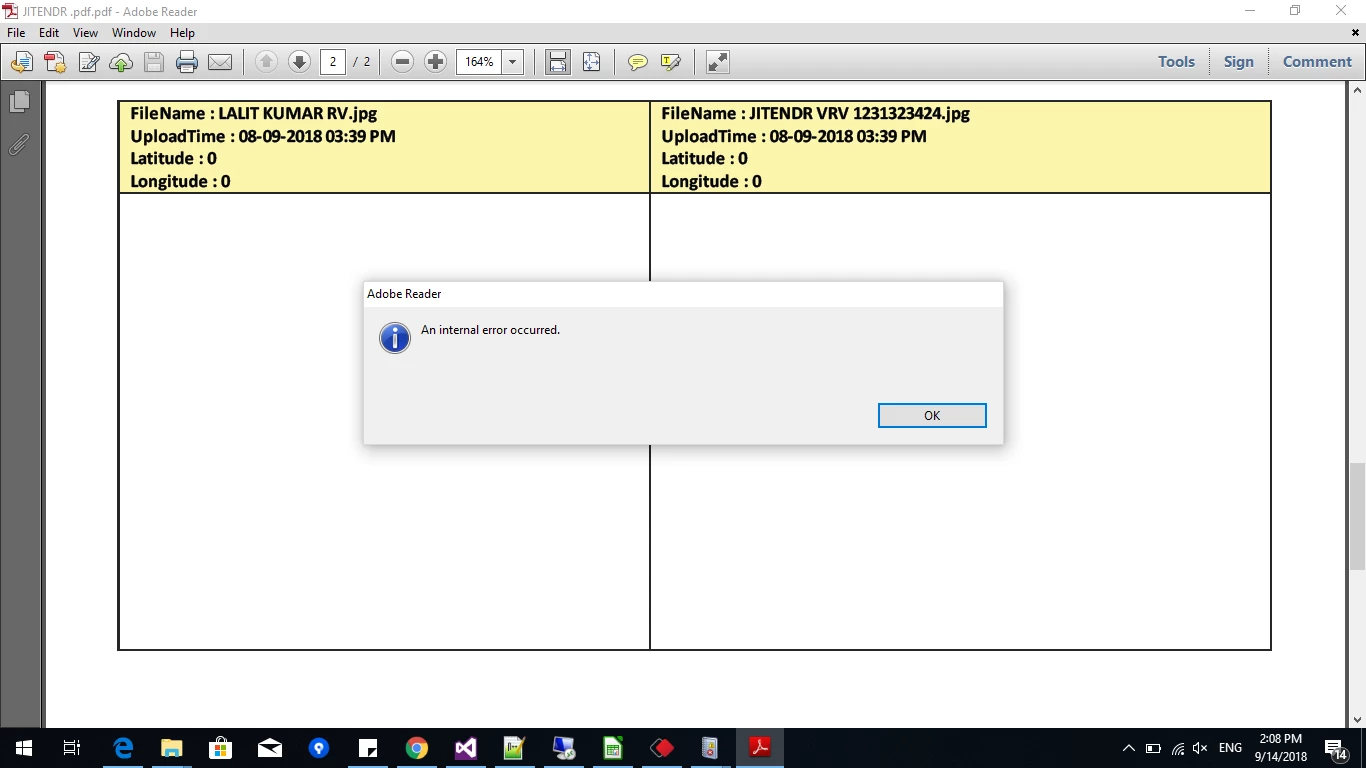Open the Comment pane
Viewport: 1366px width, 768px height.
1317,62
